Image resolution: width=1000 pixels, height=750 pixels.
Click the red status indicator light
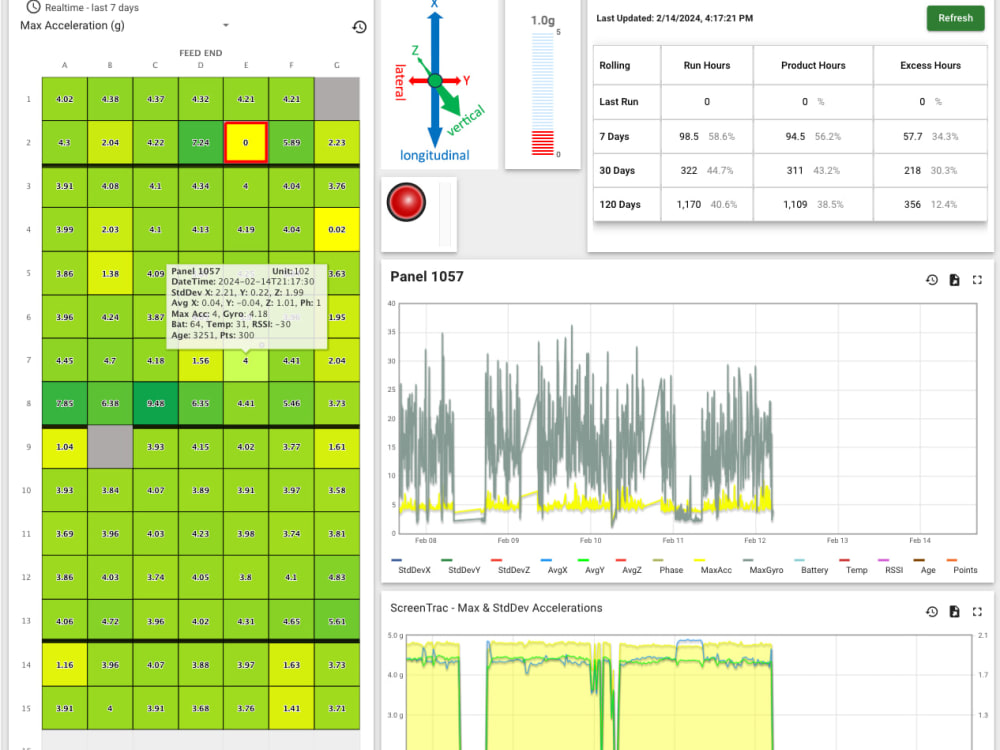click(x=406, y=202)
